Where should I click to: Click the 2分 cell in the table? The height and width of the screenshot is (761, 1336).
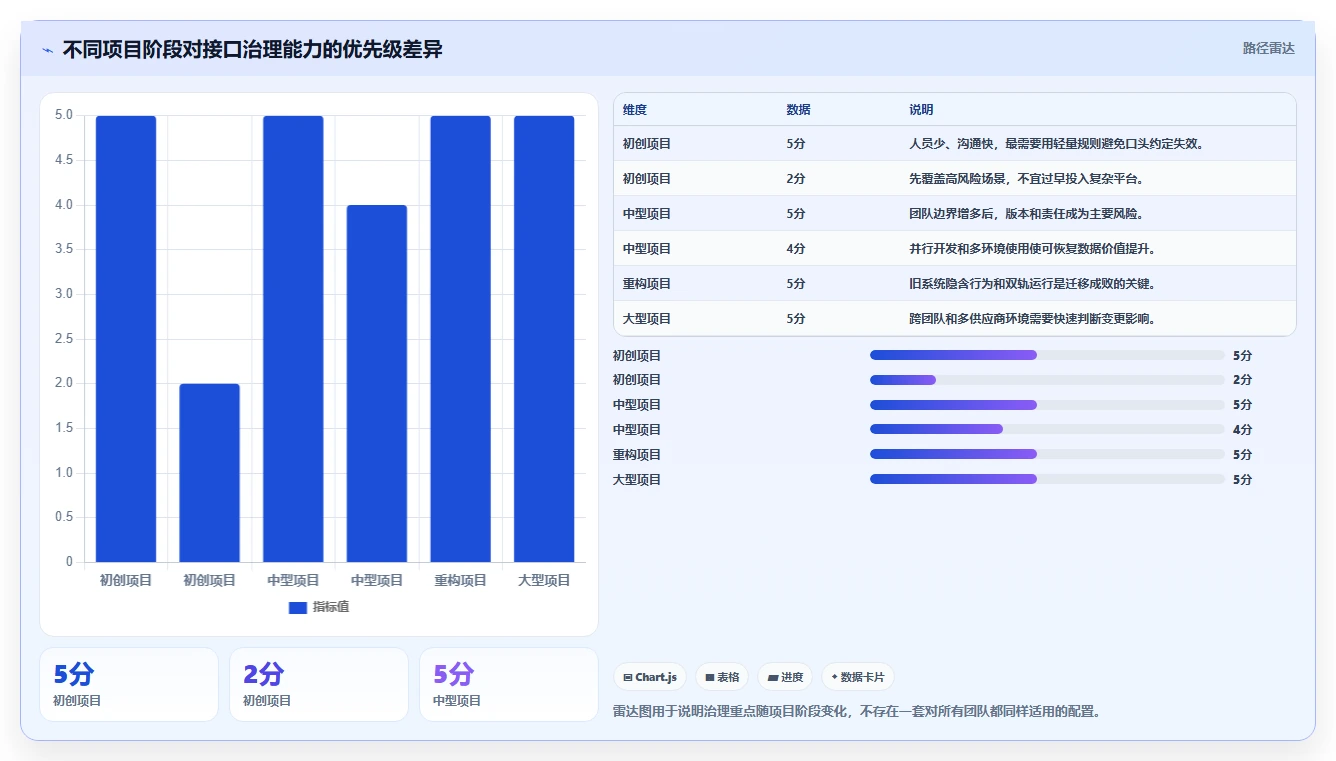796,179
